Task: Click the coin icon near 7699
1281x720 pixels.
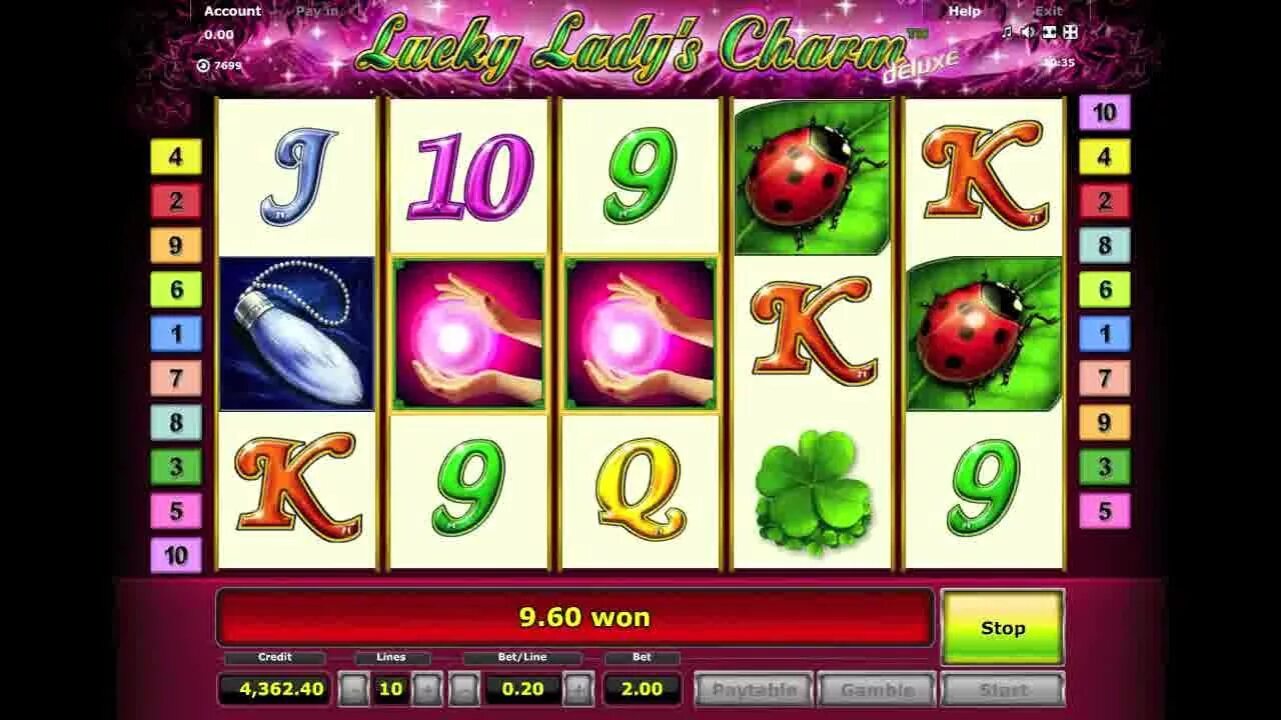Action: 203,65
